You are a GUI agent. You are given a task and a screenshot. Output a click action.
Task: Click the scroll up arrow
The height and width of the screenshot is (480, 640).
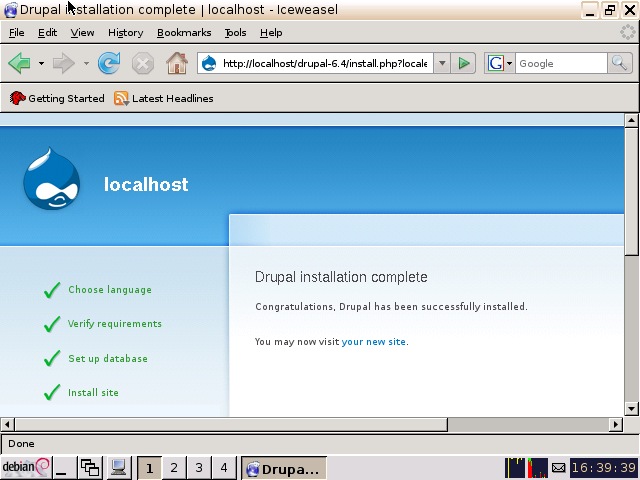pyautogui.click(x=631, y=120)
